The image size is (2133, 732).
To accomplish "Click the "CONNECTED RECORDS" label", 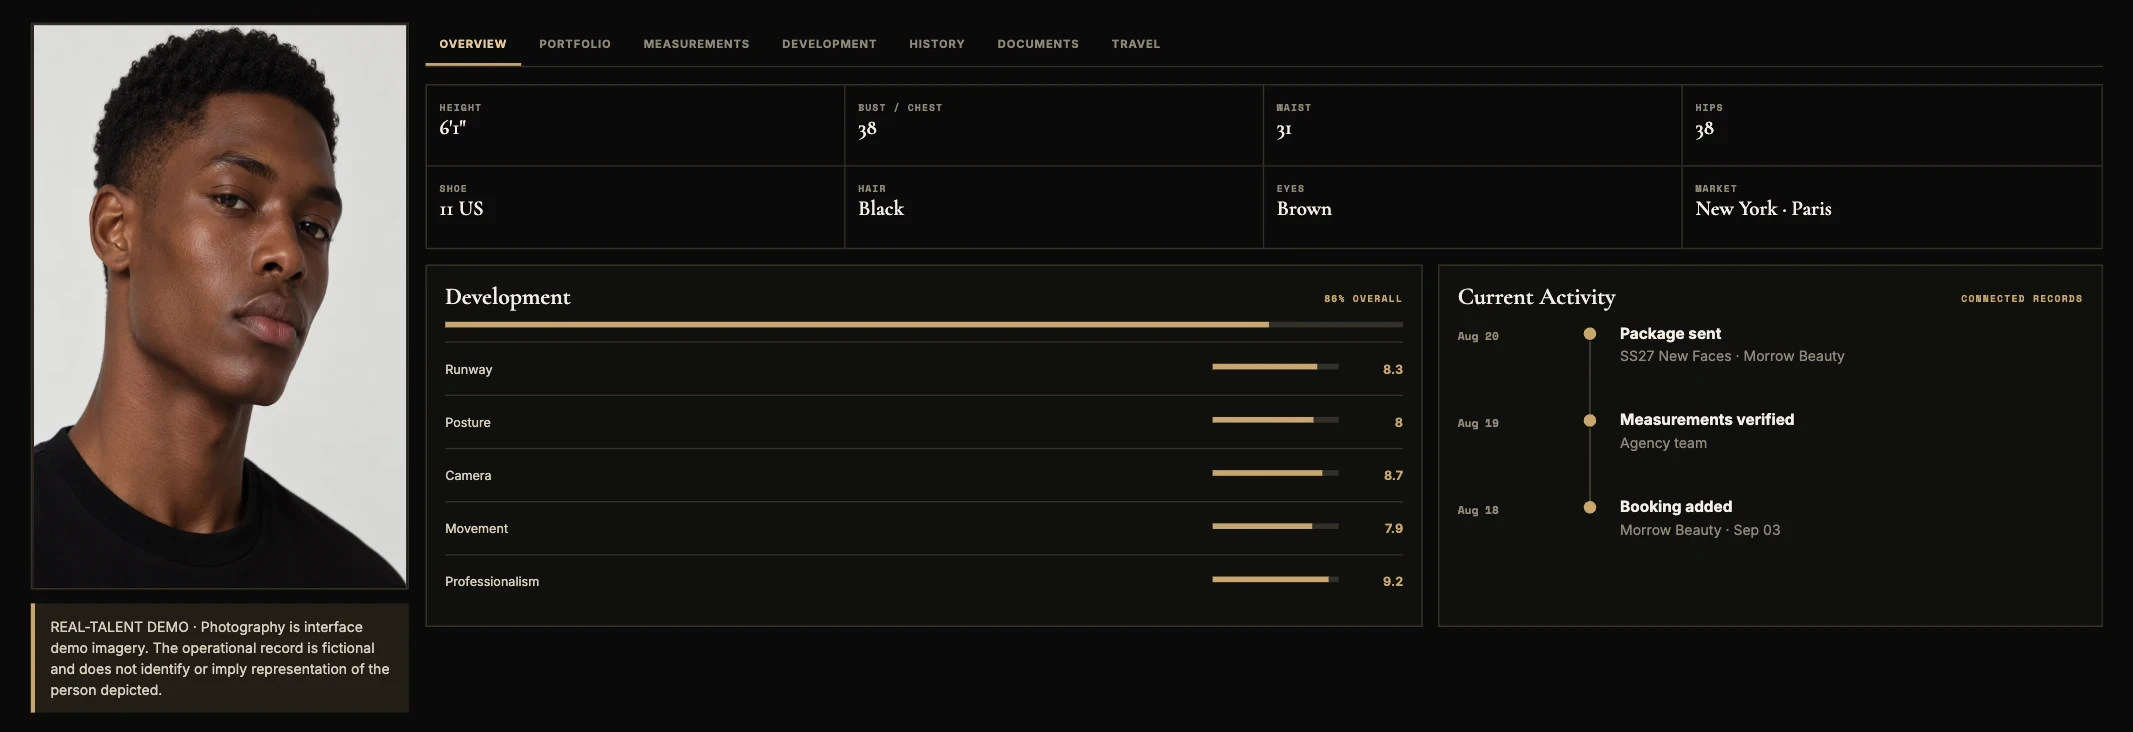I will 2021,299.
